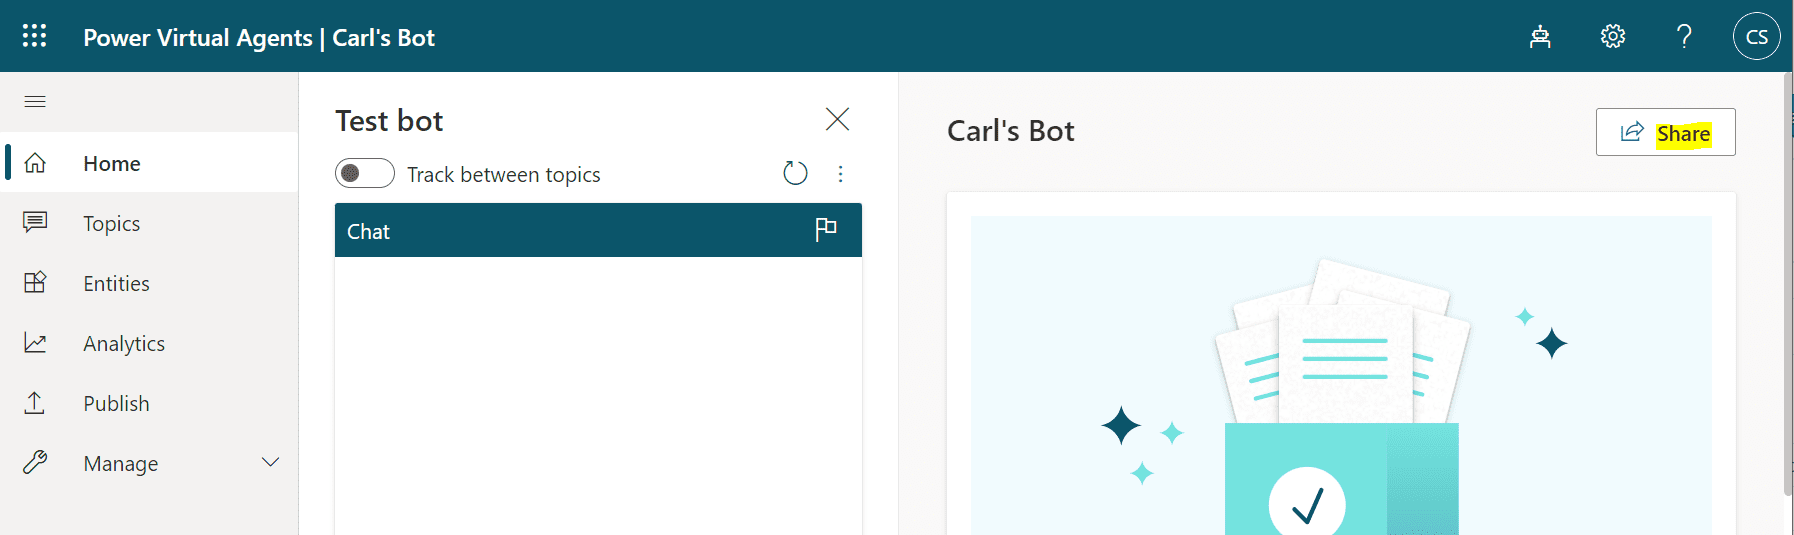Close the Test bot panel
This screenshot has width=1794, height=535.
(837, 120)
